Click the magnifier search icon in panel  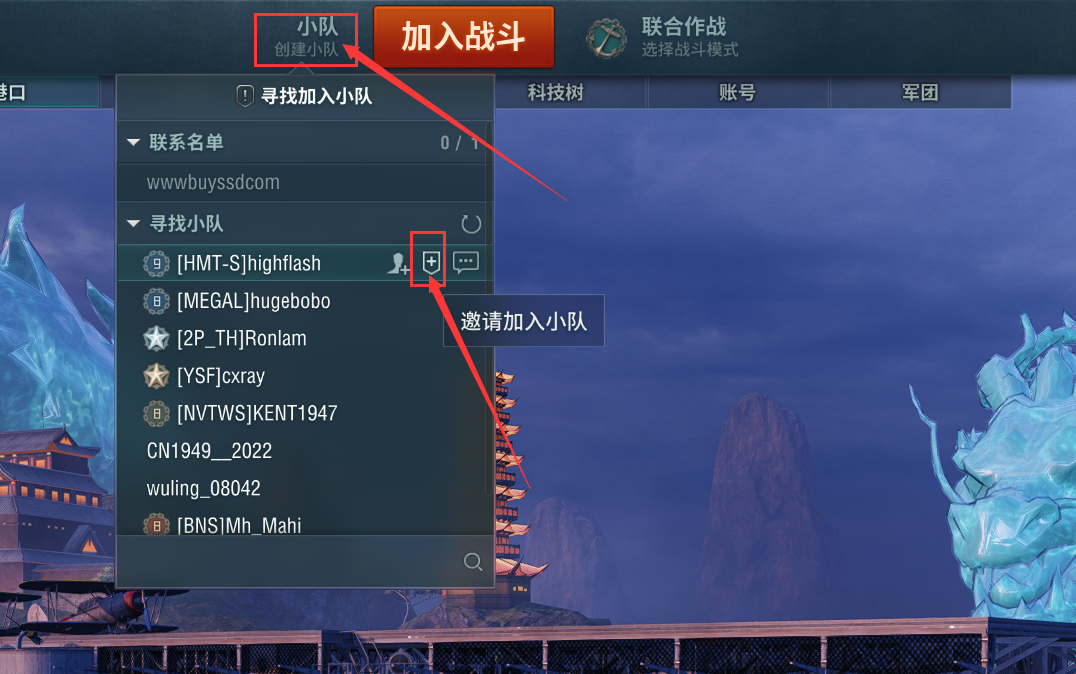473,561
